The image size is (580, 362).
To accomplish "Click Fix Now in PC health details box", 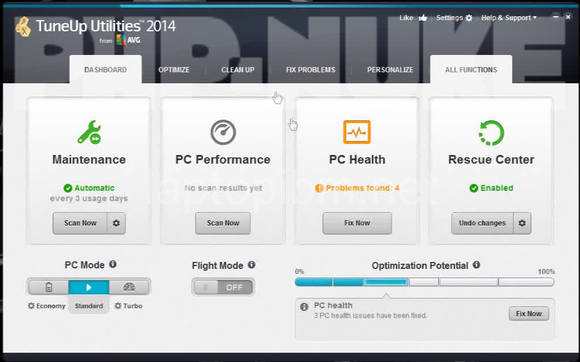I will pos(529,314).
